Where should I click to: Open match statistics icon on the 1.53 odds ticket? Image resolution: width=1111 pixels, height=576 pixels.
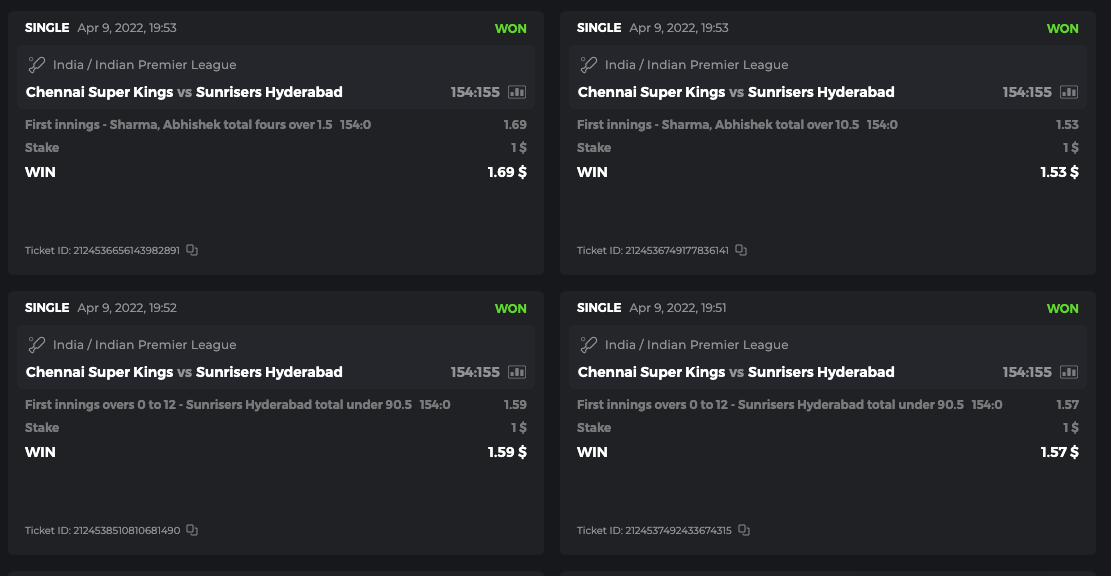tap(1069, 92)
